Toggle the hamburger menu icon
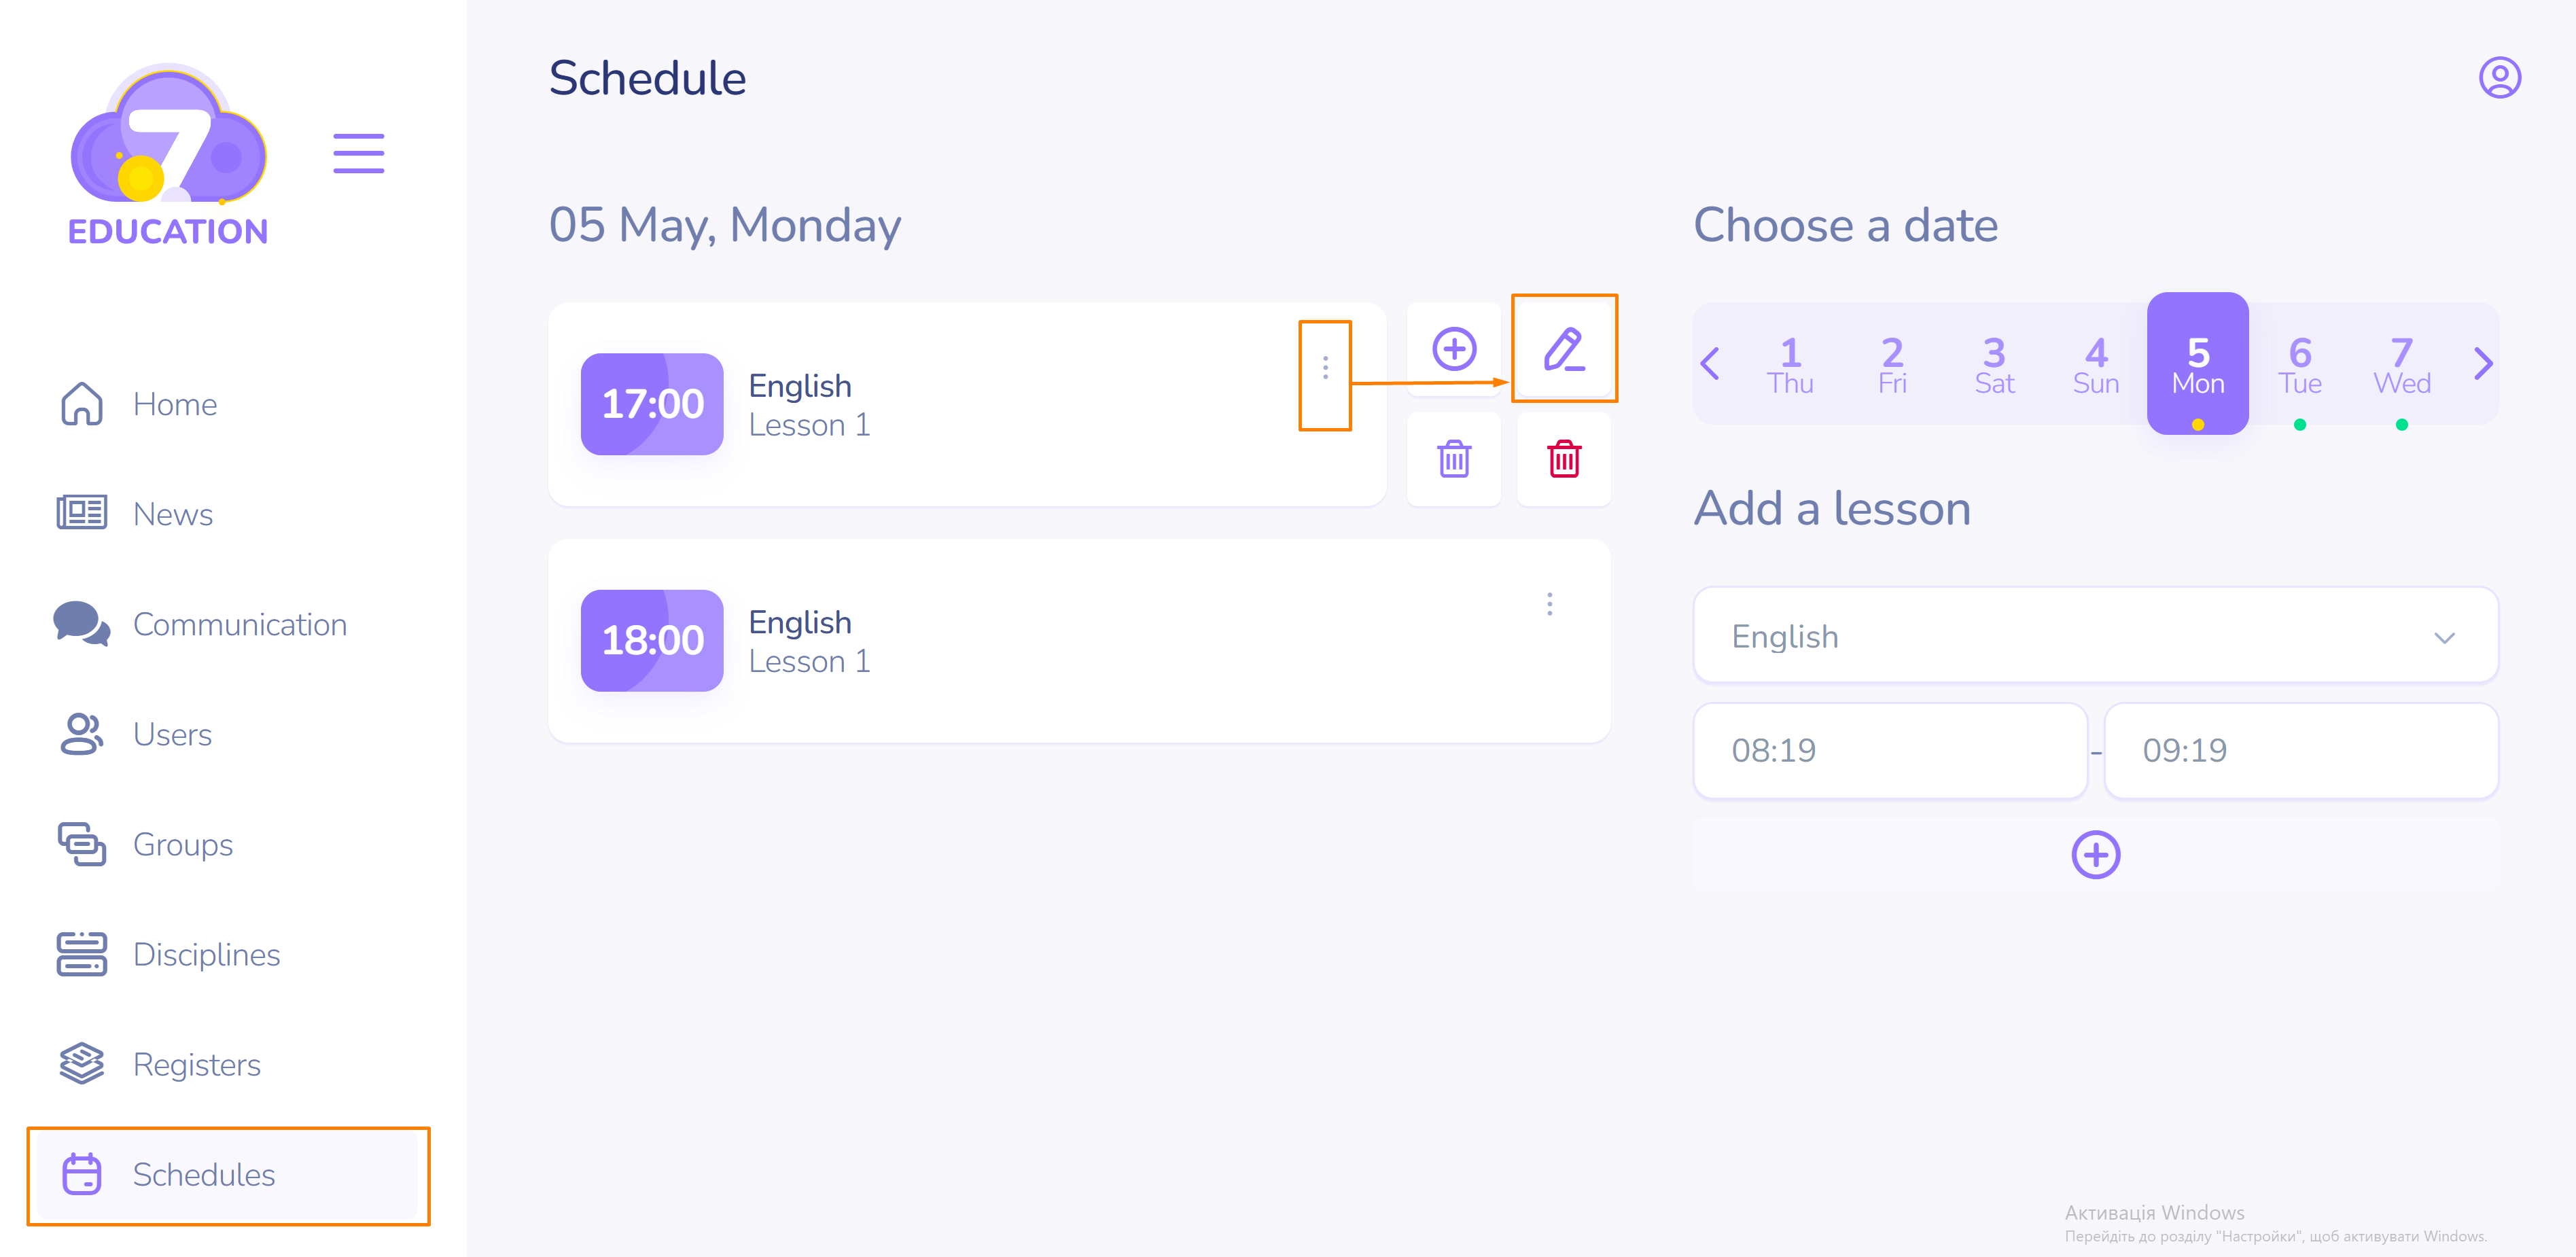Viewport: 2576px width, 1257px height. tap(358, 153)
